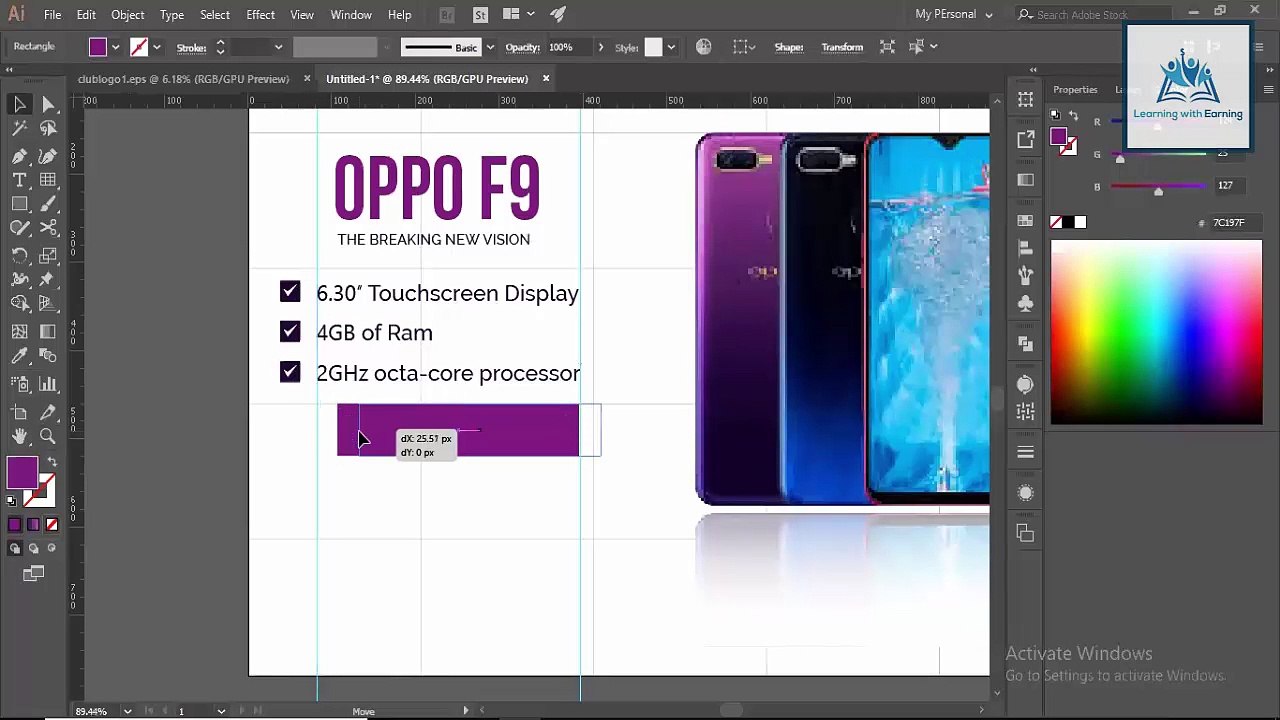Set default fill and stroke in toolbar

coord(11,501)
